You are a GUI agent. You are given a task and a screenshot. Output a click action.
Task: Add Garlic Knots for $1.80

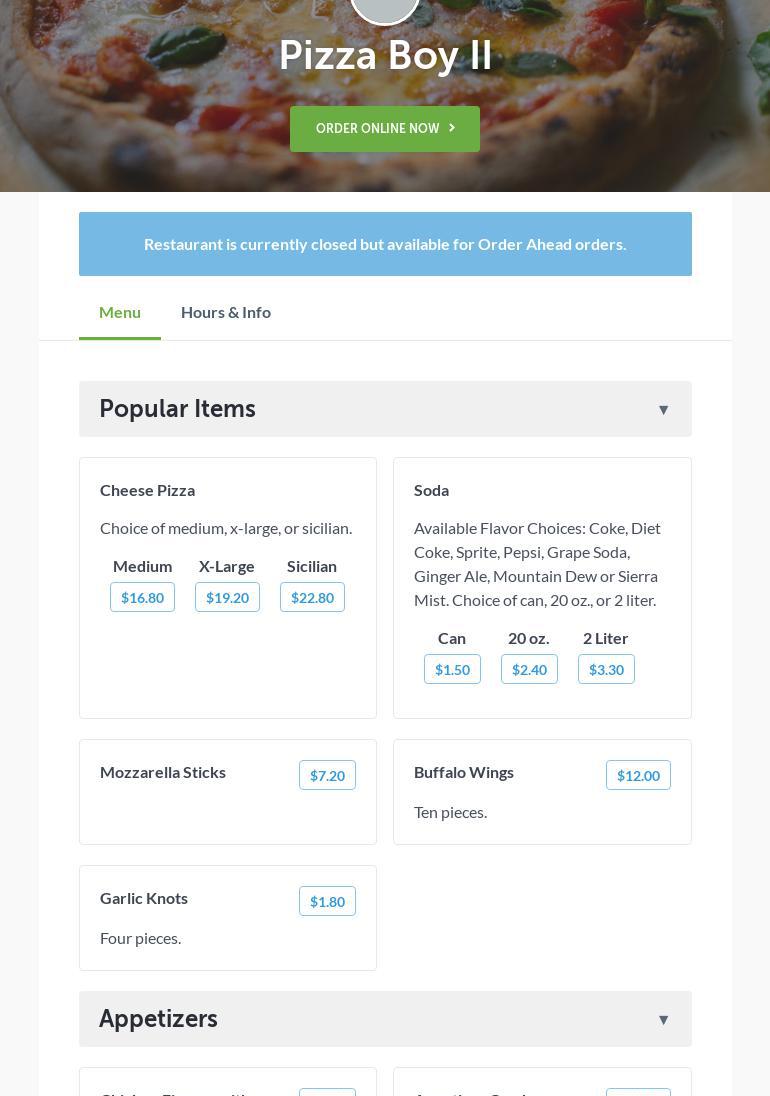[x=327, y=901]
